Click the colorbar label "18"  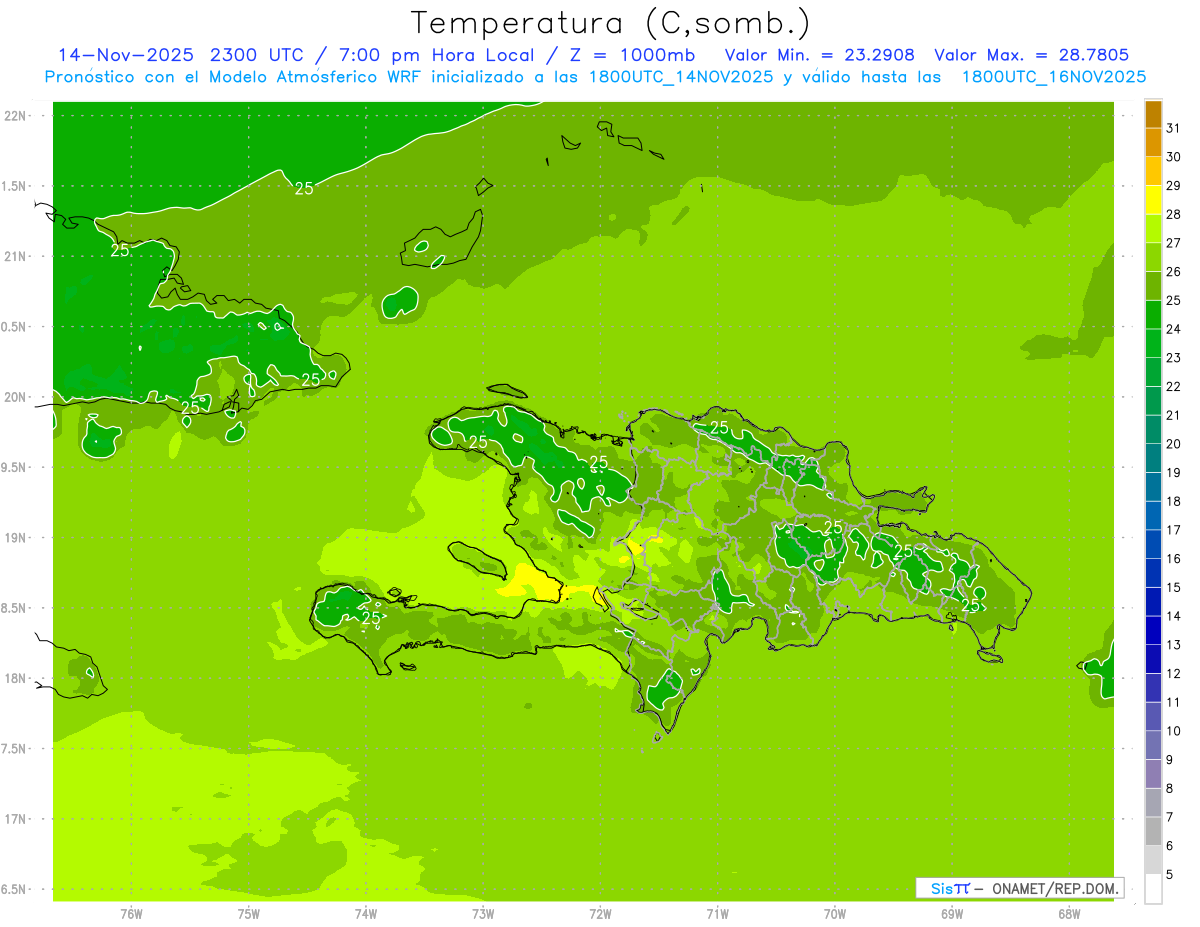pos(1173,501)
